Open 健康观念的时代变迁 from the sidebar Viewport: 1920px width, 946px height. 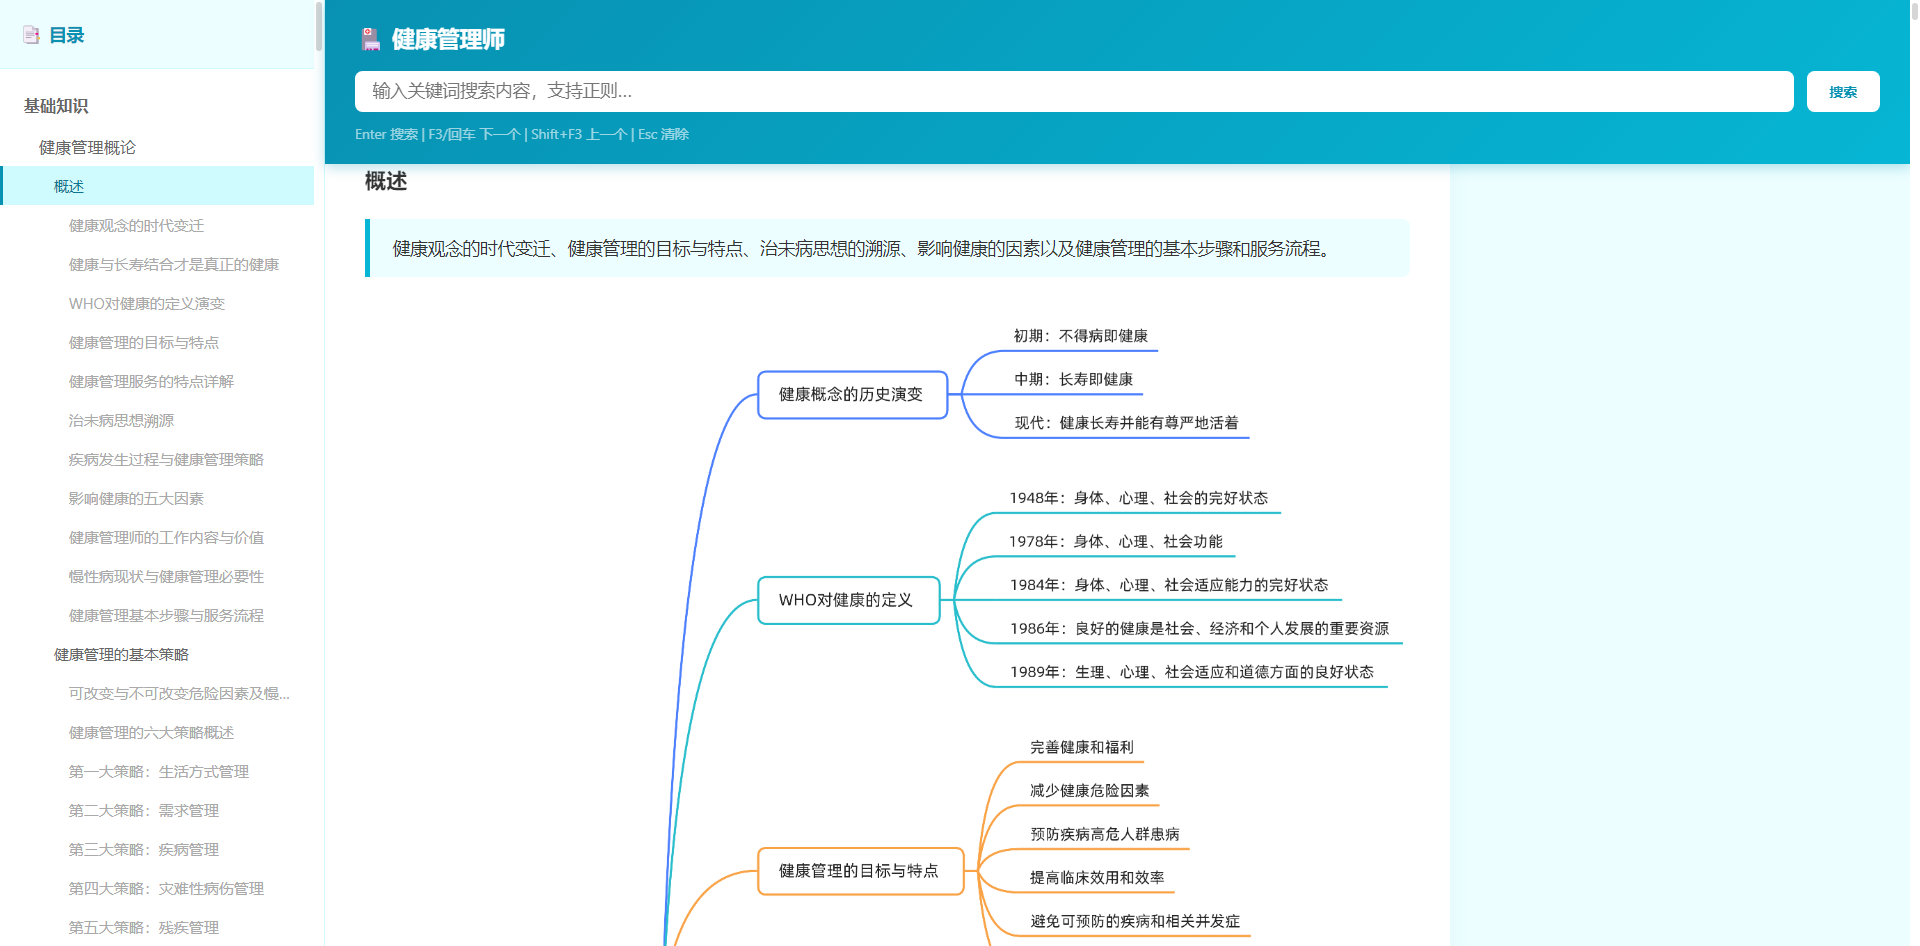[x=136, y=226]
